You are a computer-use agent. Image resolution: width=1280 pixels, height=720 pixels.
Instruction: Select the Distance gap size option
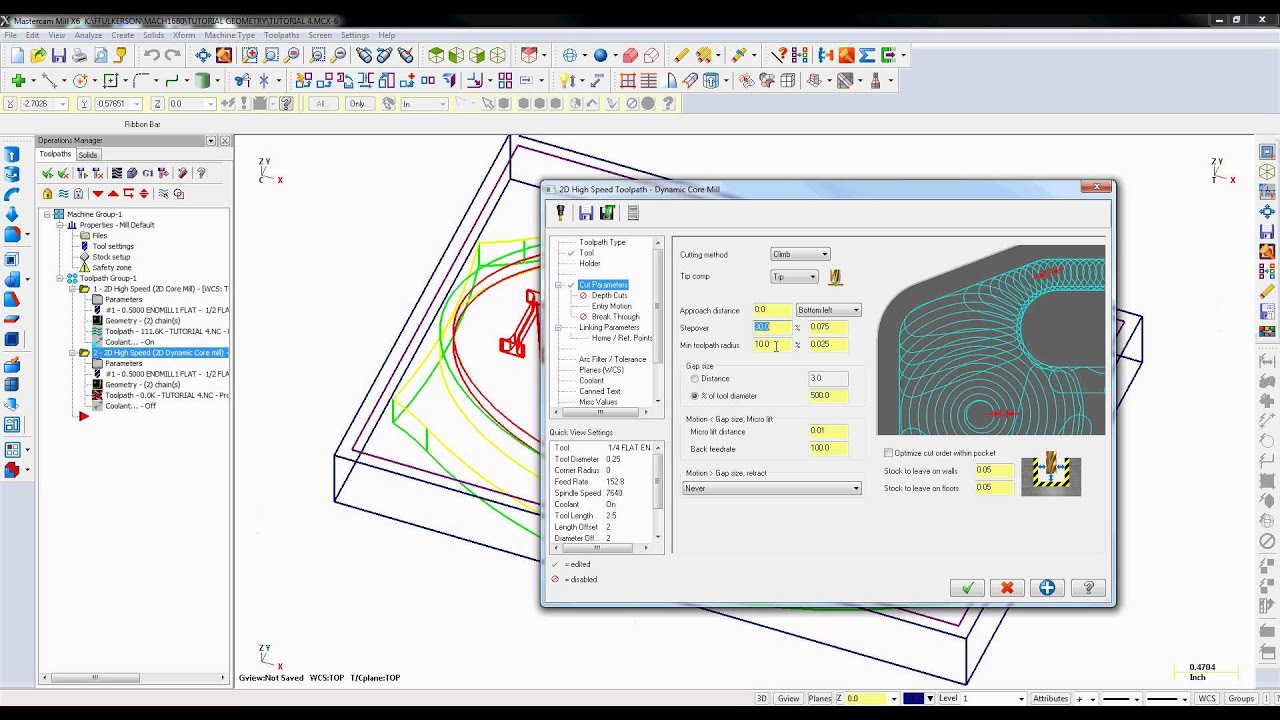tap(695, 379)
